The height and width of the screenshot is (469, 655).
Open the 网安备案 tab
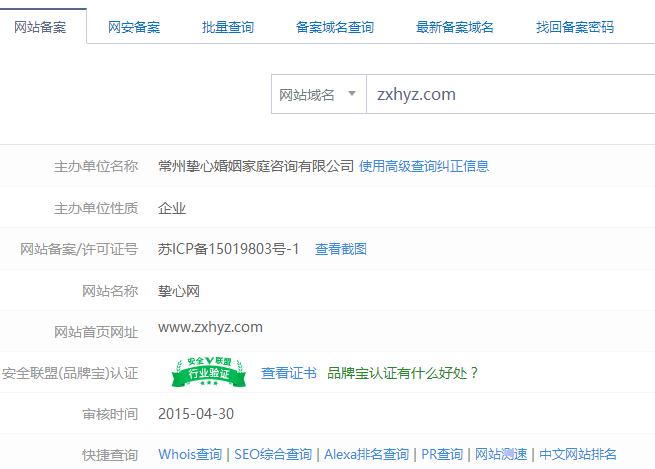click(134, 27)
